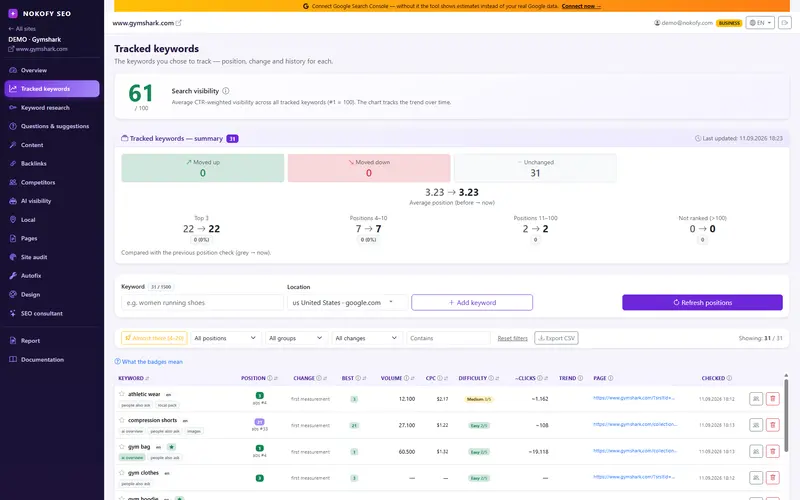
Task: Click the Reset filters link
Action: click(x=512, y=338)
